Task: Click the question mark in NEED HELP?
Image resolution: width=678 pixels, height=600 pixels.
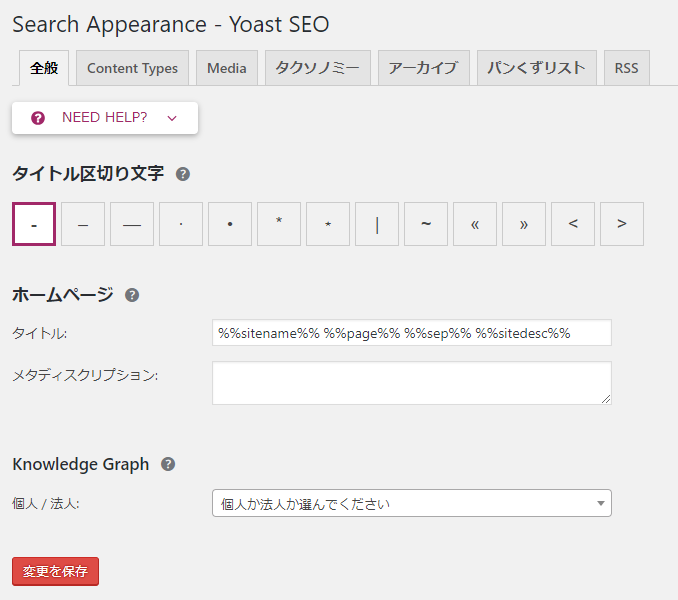Action: pos(38,118)
